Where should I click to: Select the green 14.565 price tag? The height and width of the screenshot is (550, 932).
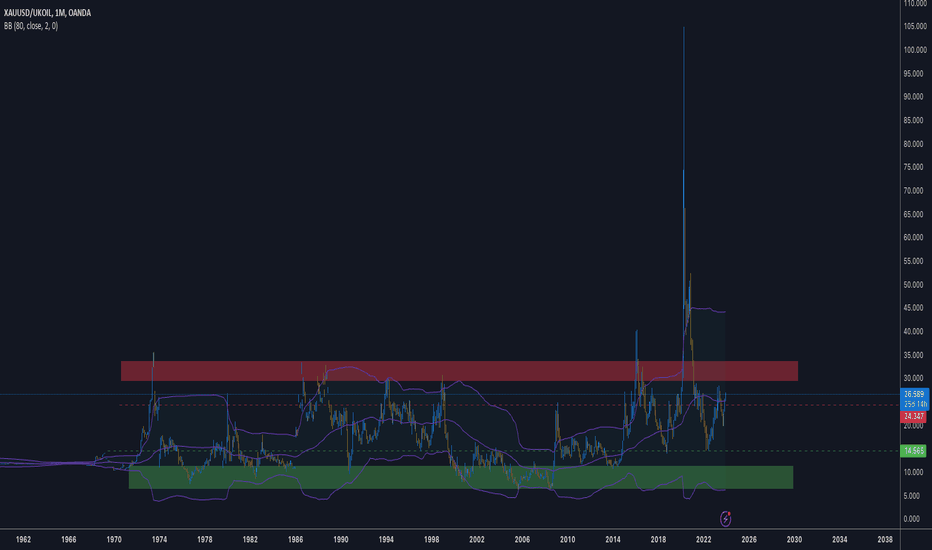coord(914,451)
